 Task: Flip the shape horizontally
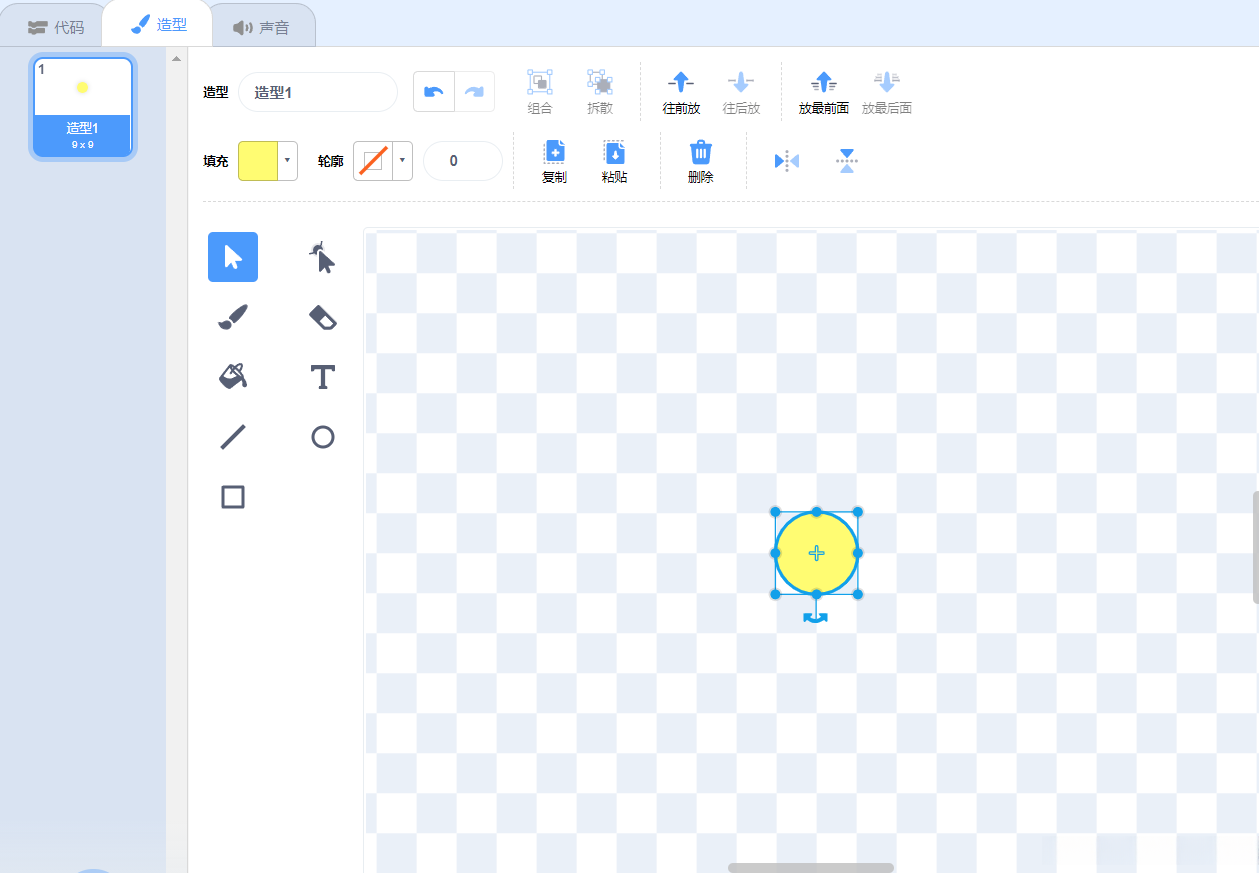coord(787,161)
